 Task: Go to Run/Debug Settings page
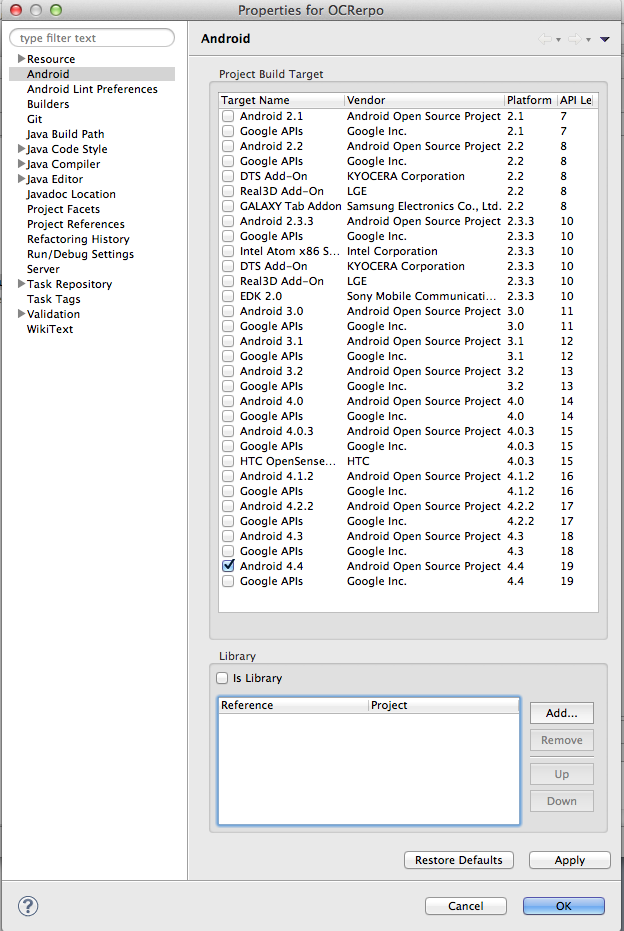[x=80, y=254]
